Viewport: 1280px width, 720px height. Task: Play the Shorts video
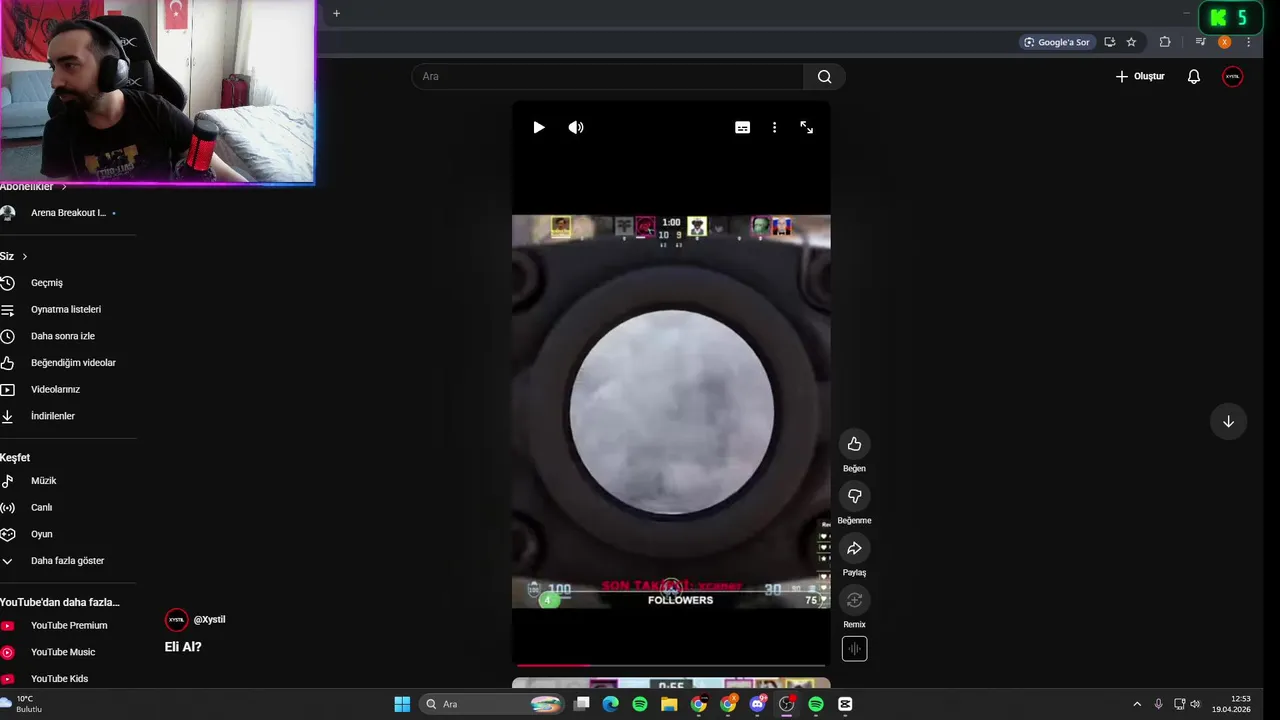pyautogui.click(x=539, y=127)
